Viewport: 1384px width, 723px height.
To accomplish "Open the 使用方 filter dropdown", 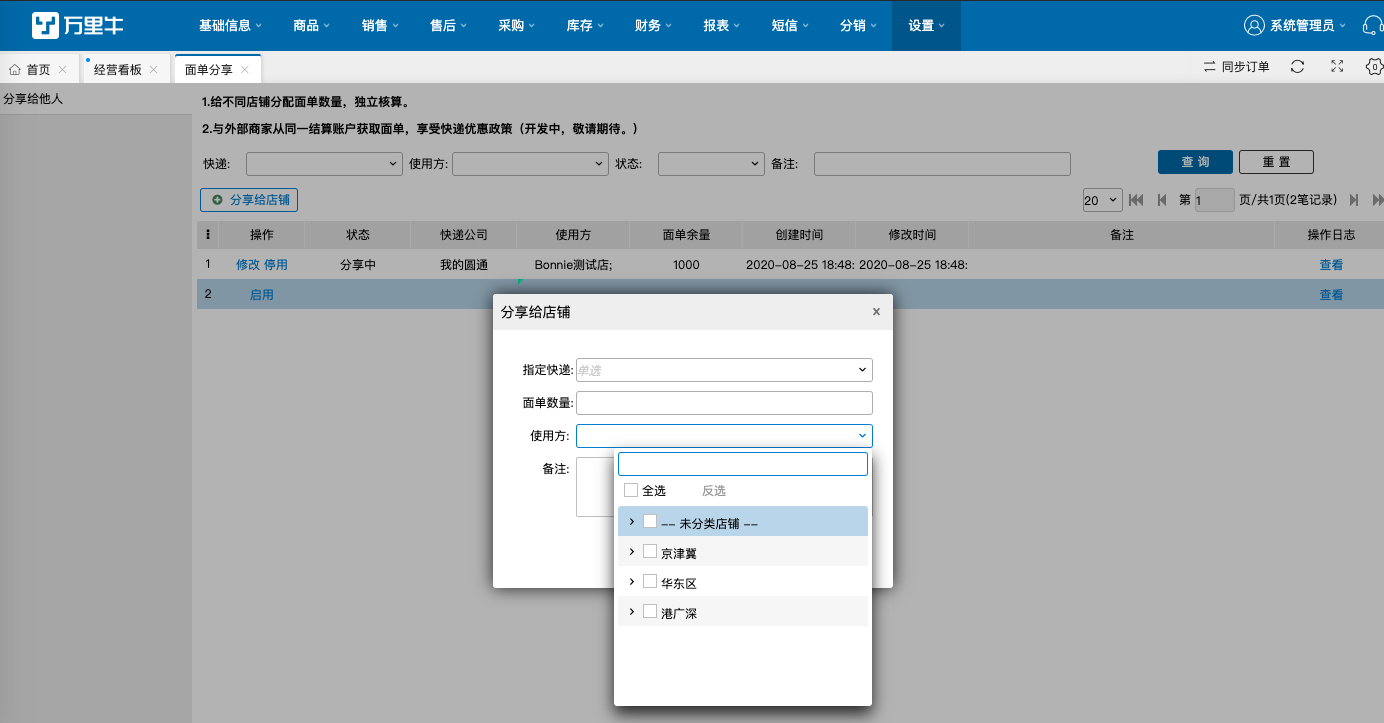I will pyautogui.click(x=530, y=164).
